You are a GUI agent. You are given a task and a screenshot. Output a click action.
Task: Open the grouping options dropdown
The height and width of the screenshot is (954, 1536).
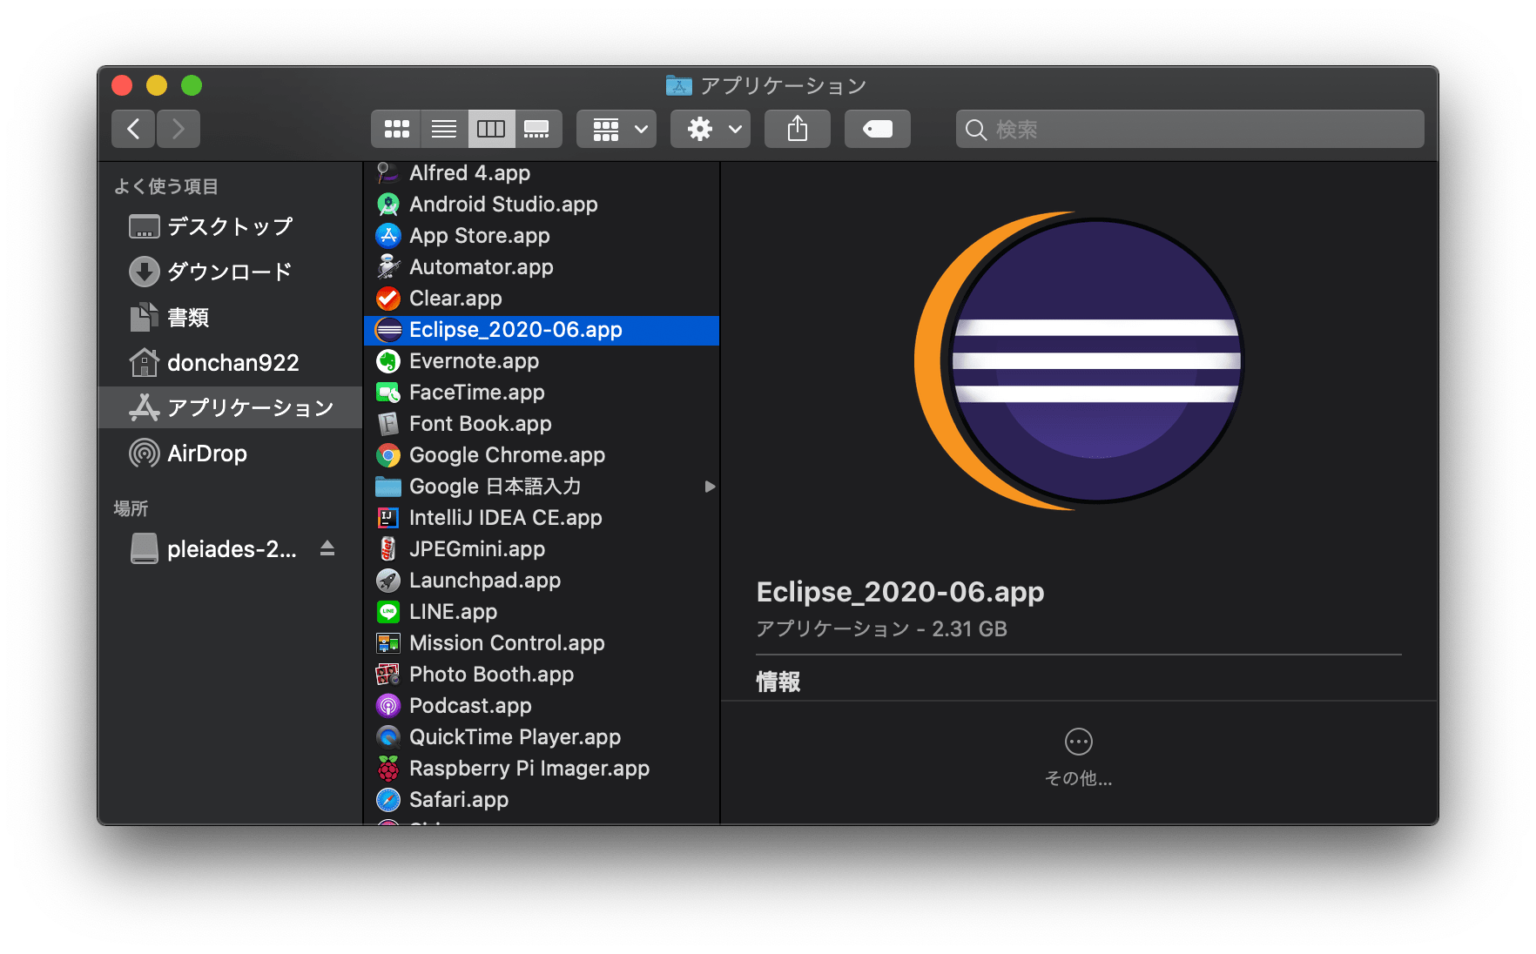coord(615,128)
